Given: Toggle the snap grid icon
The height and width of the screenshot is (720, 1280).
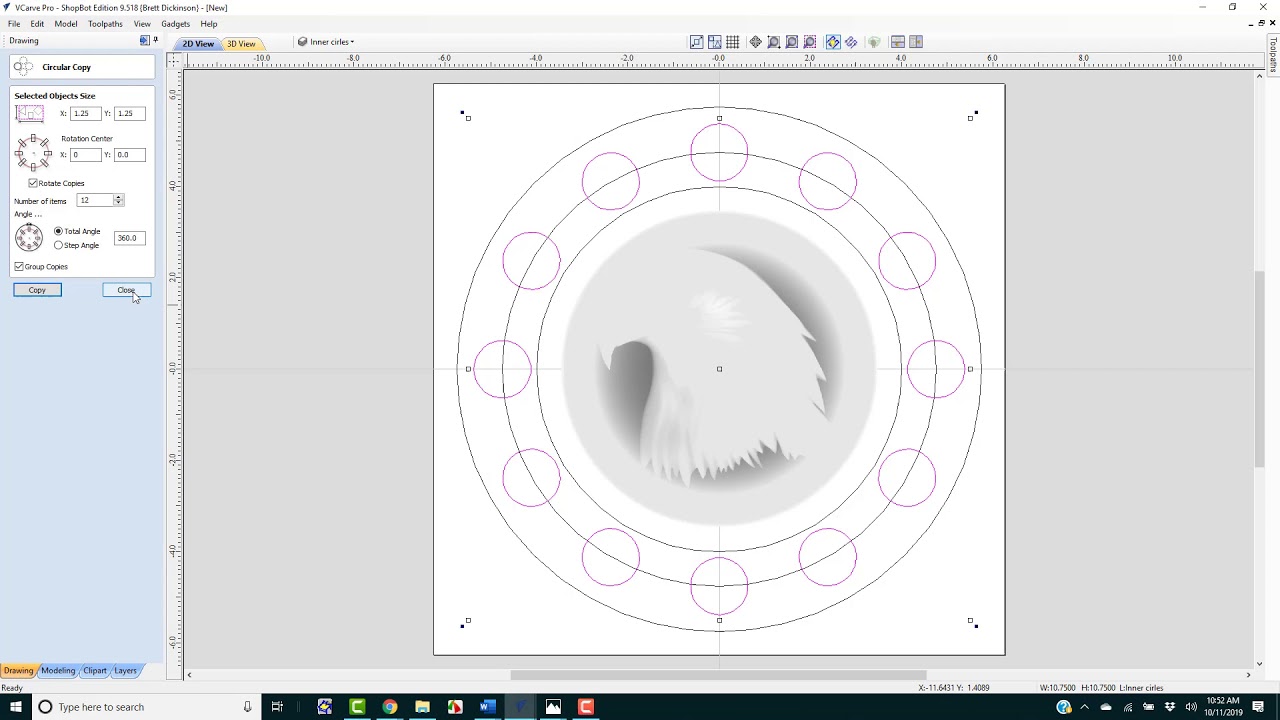Looking at the screenshot, I should (x=733, y=42).
